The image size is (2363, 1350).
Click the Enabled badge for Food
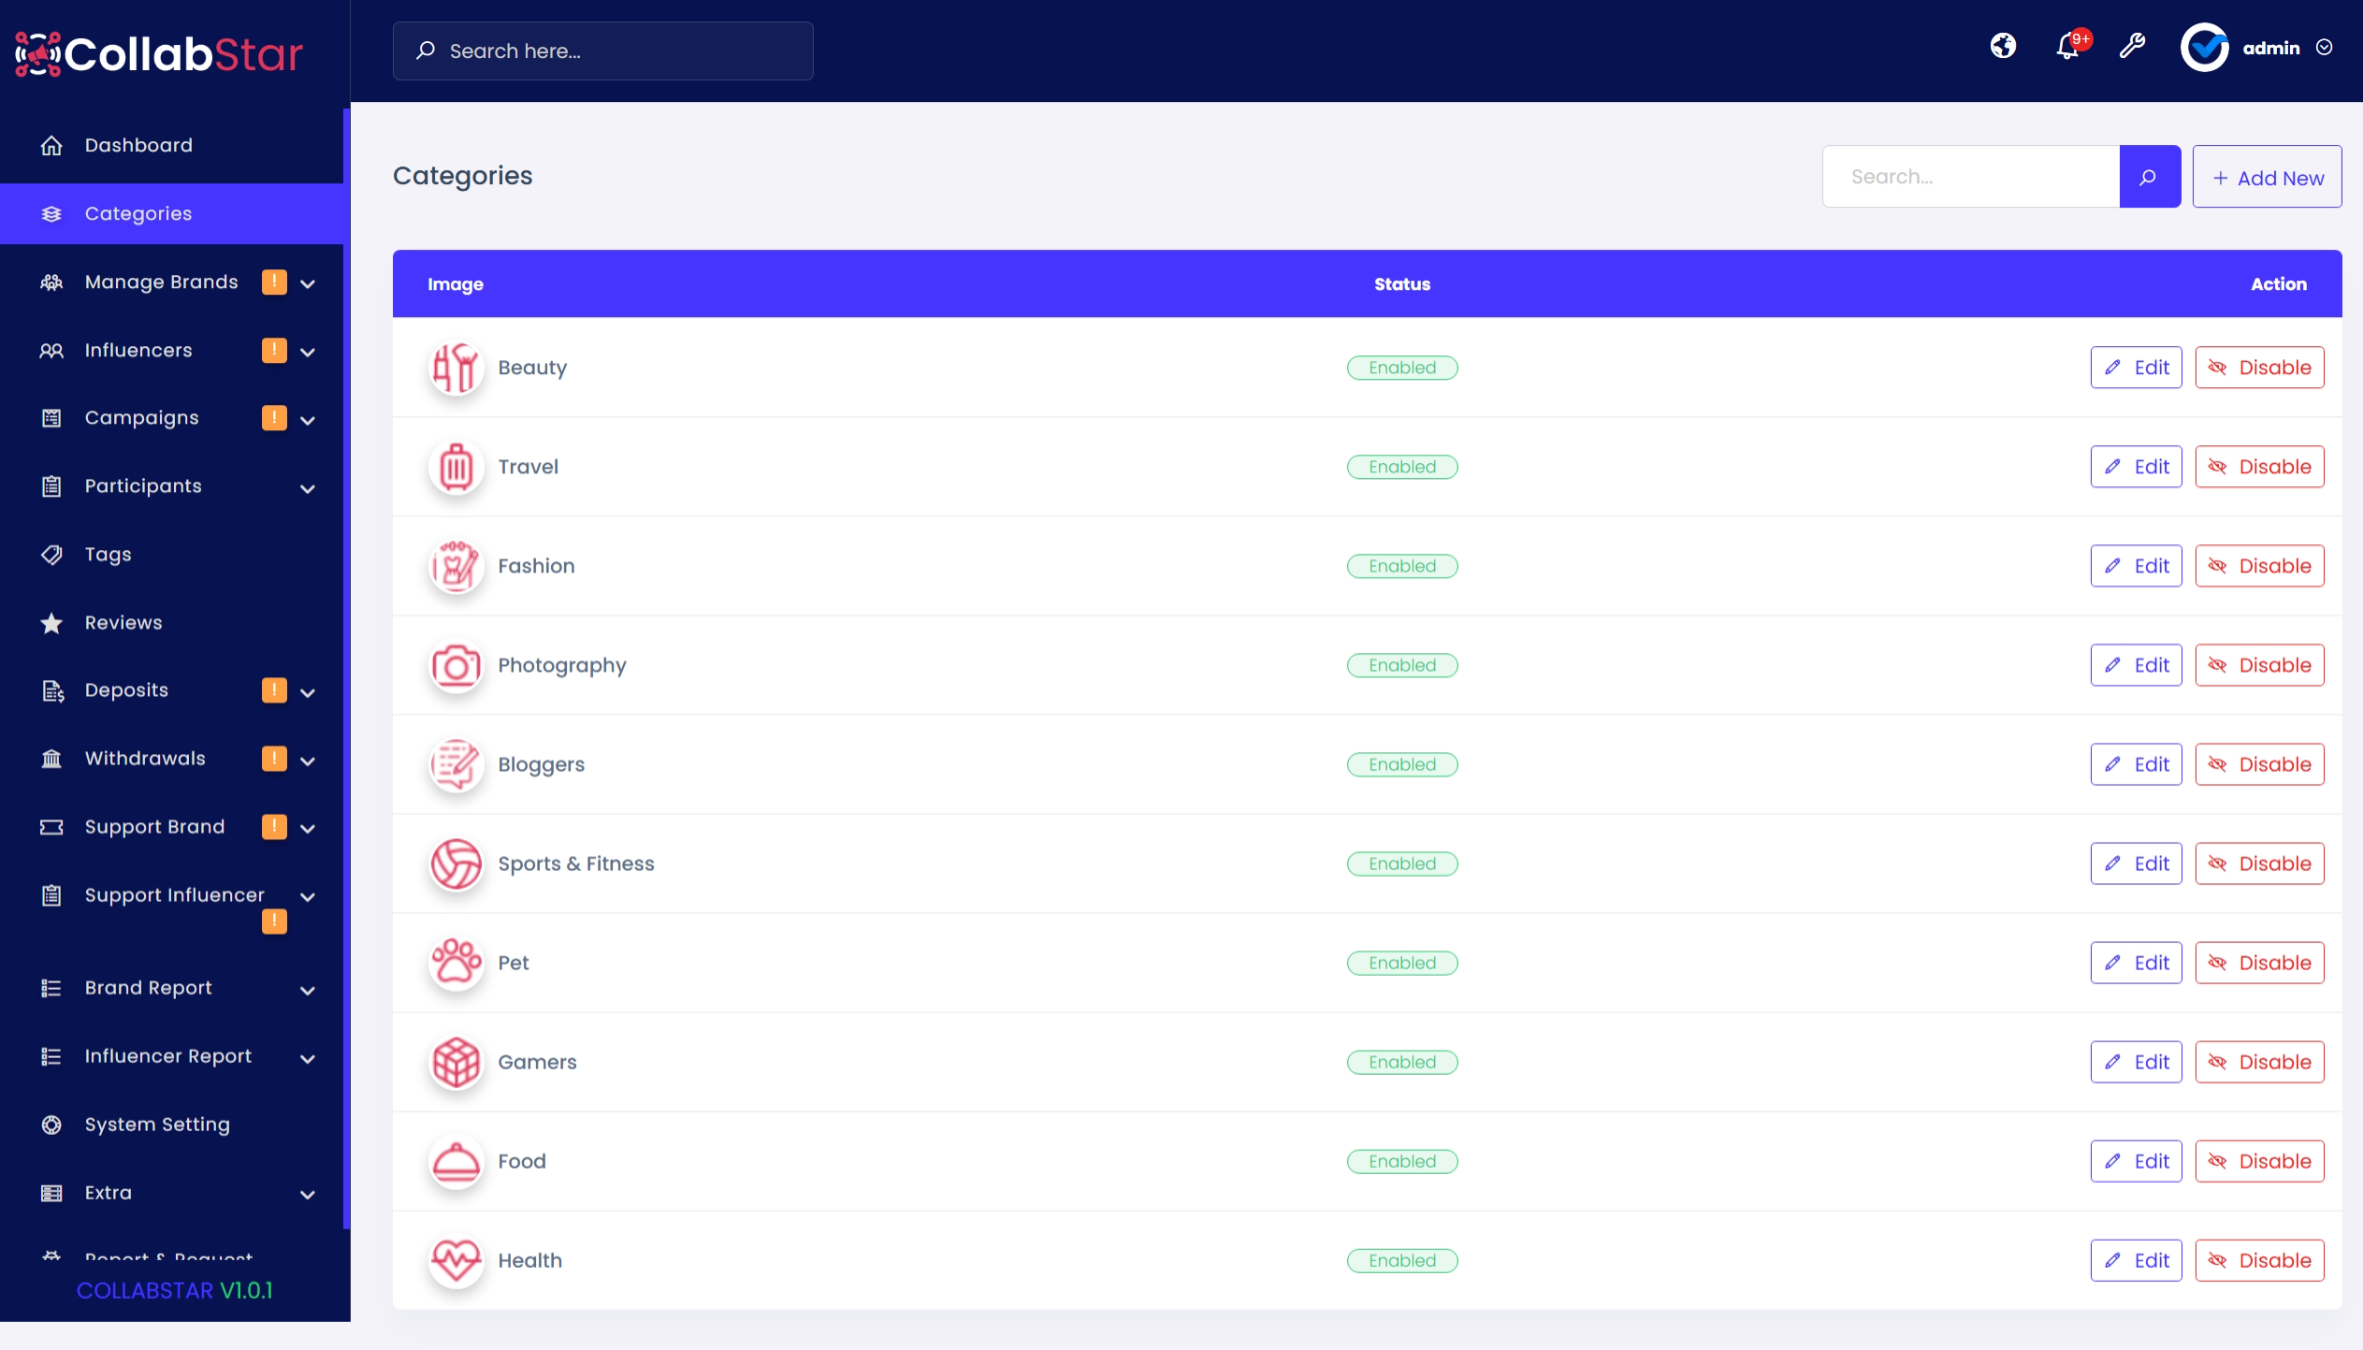(x=1402, y=1161)
